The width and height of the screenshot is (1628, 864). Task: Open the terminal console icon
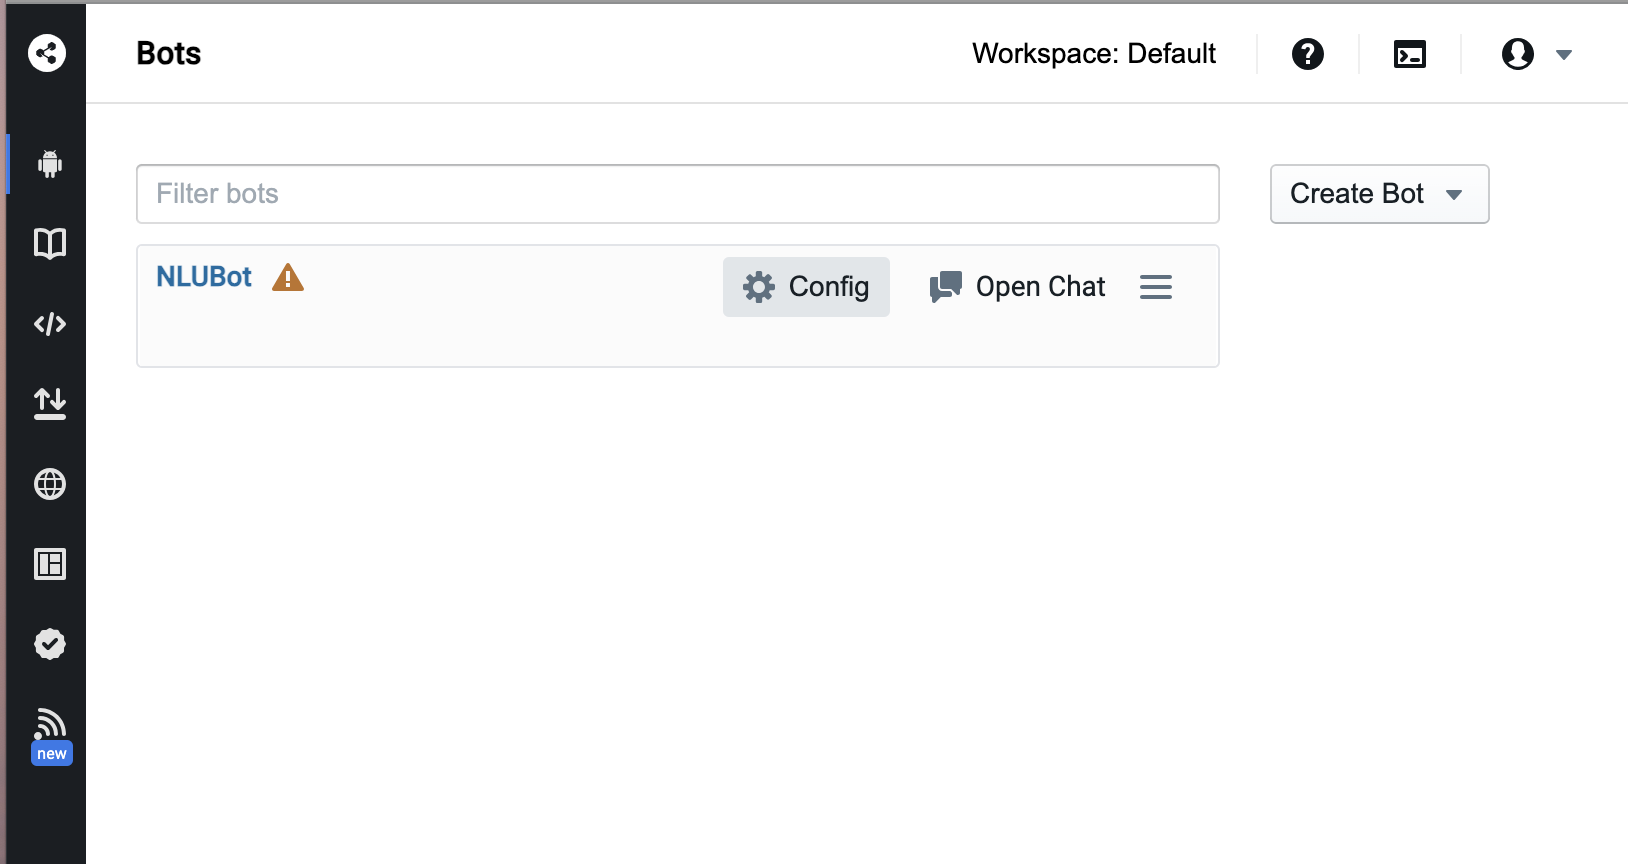click(1409, 54)
